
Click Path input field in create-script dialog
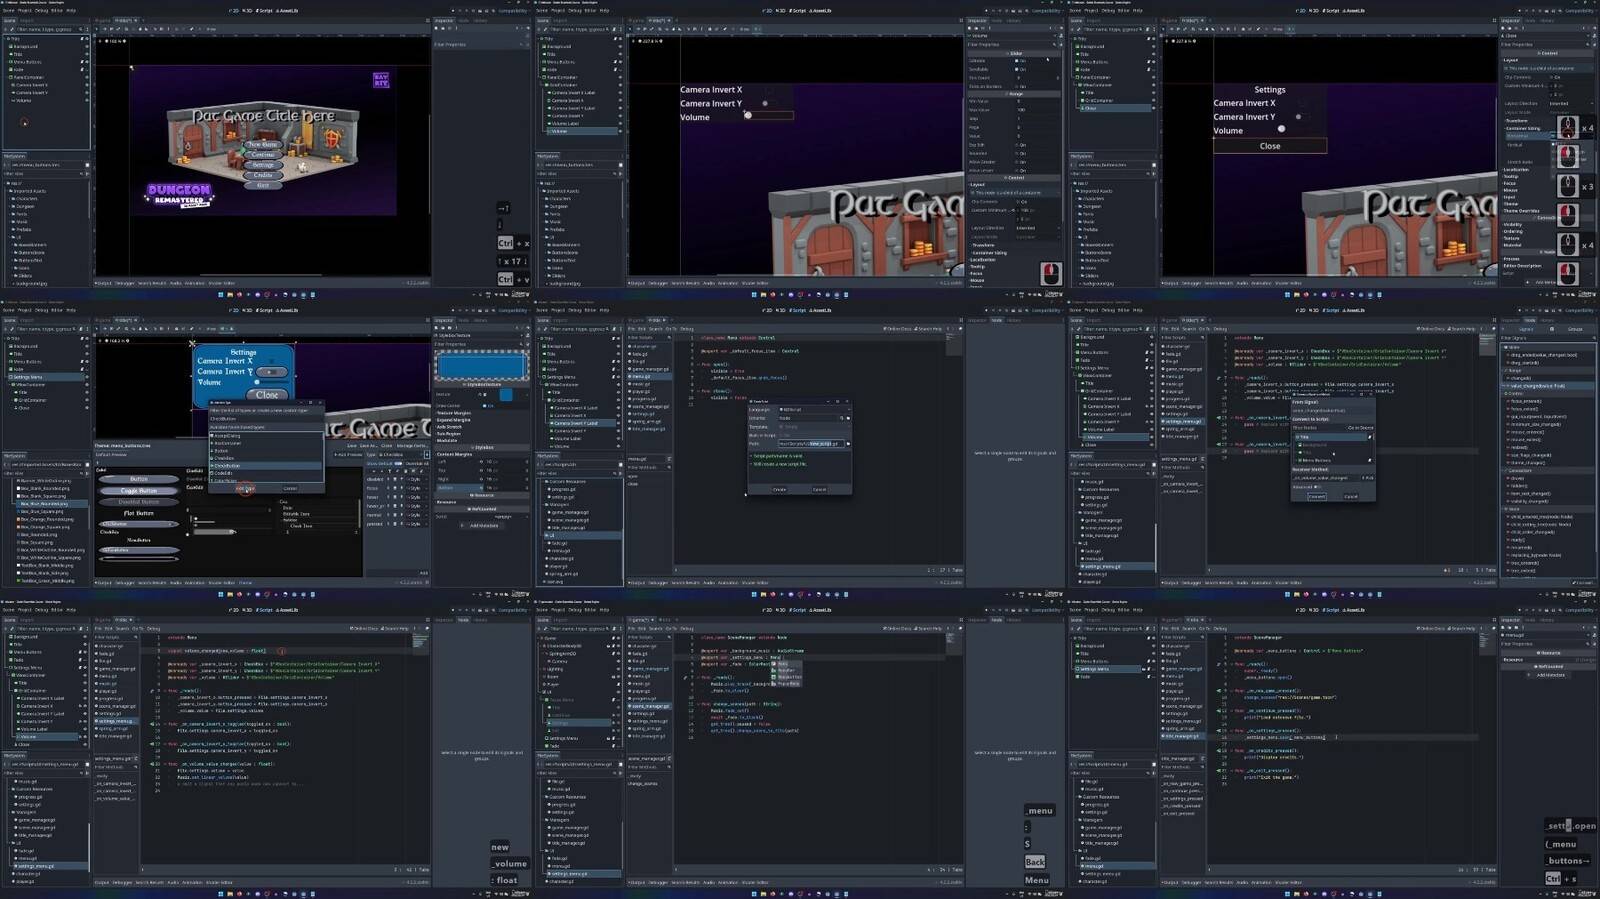811,443
